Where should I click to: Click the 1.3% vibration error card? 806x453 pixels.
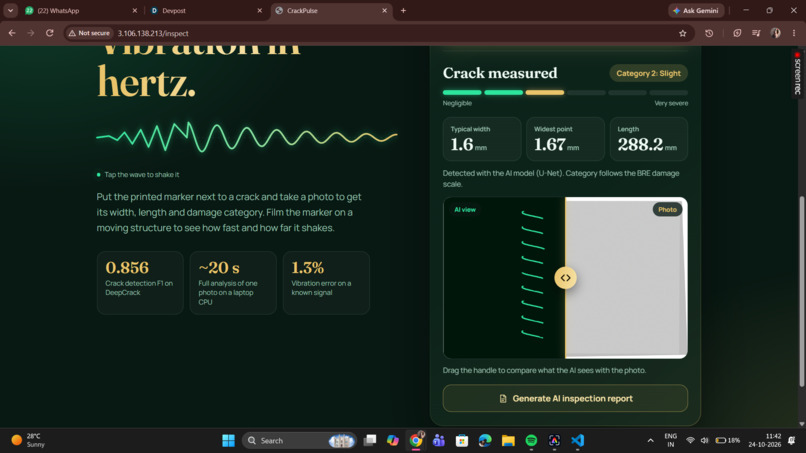[326, 283]
